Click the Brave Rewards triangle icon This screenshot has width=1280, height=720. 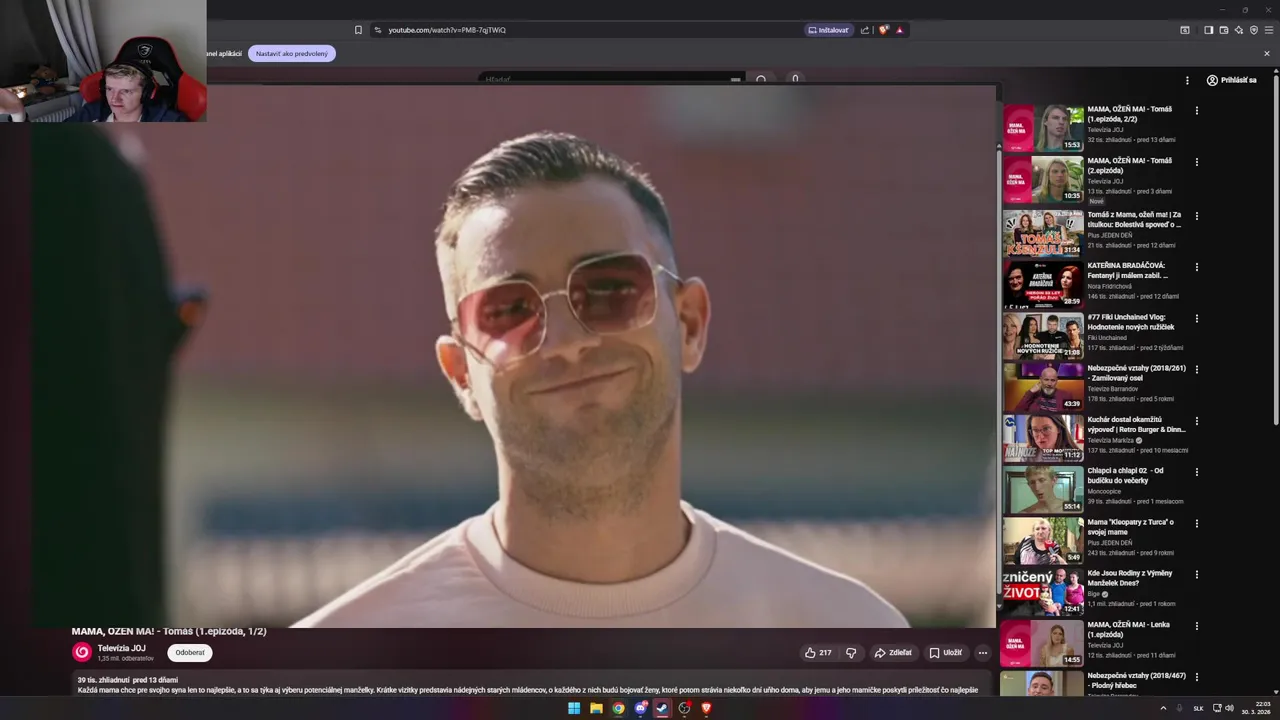pyautogui.click(x=899, y=30)
